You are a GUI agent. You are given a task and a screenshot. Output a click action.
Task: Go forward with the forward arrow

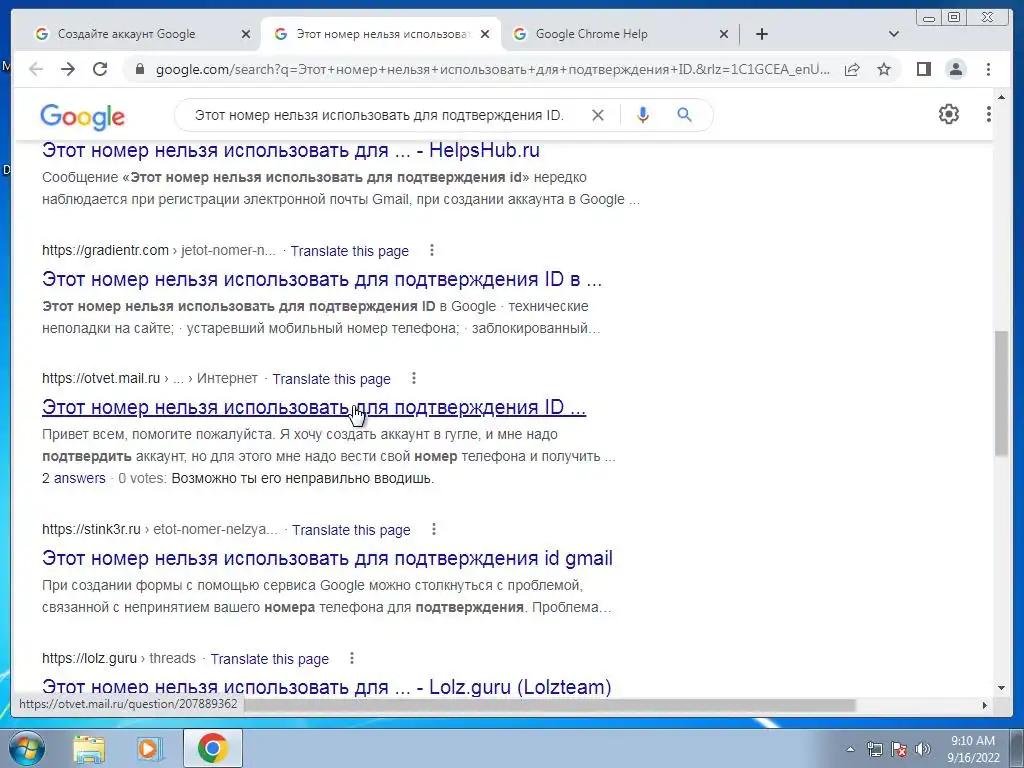68,69
